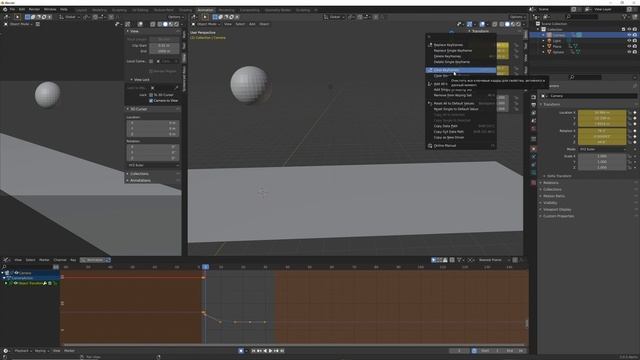This screenshot has height=360, width=640.
Task: Toggle render camera icon for Light row
Action: coord(635,41)
